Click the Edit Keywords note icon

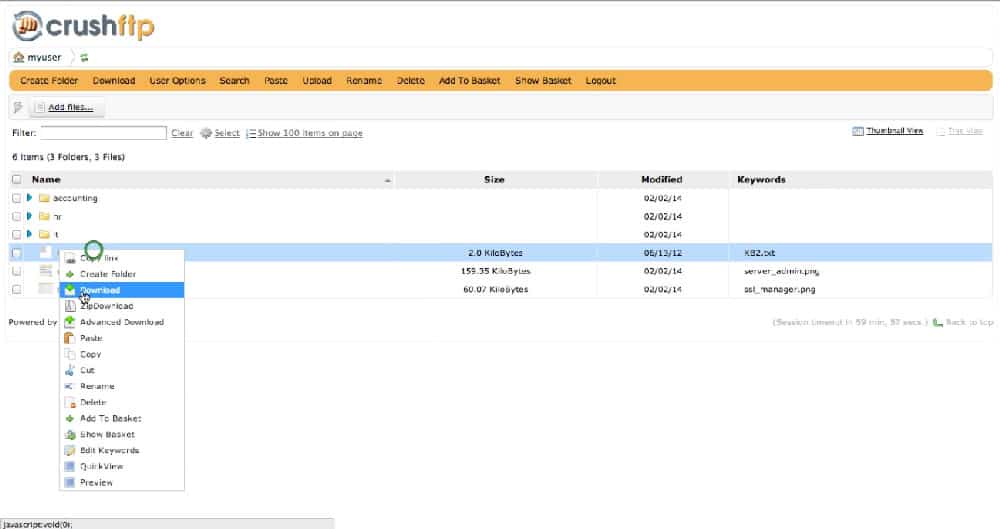click(x=70, y=451)
